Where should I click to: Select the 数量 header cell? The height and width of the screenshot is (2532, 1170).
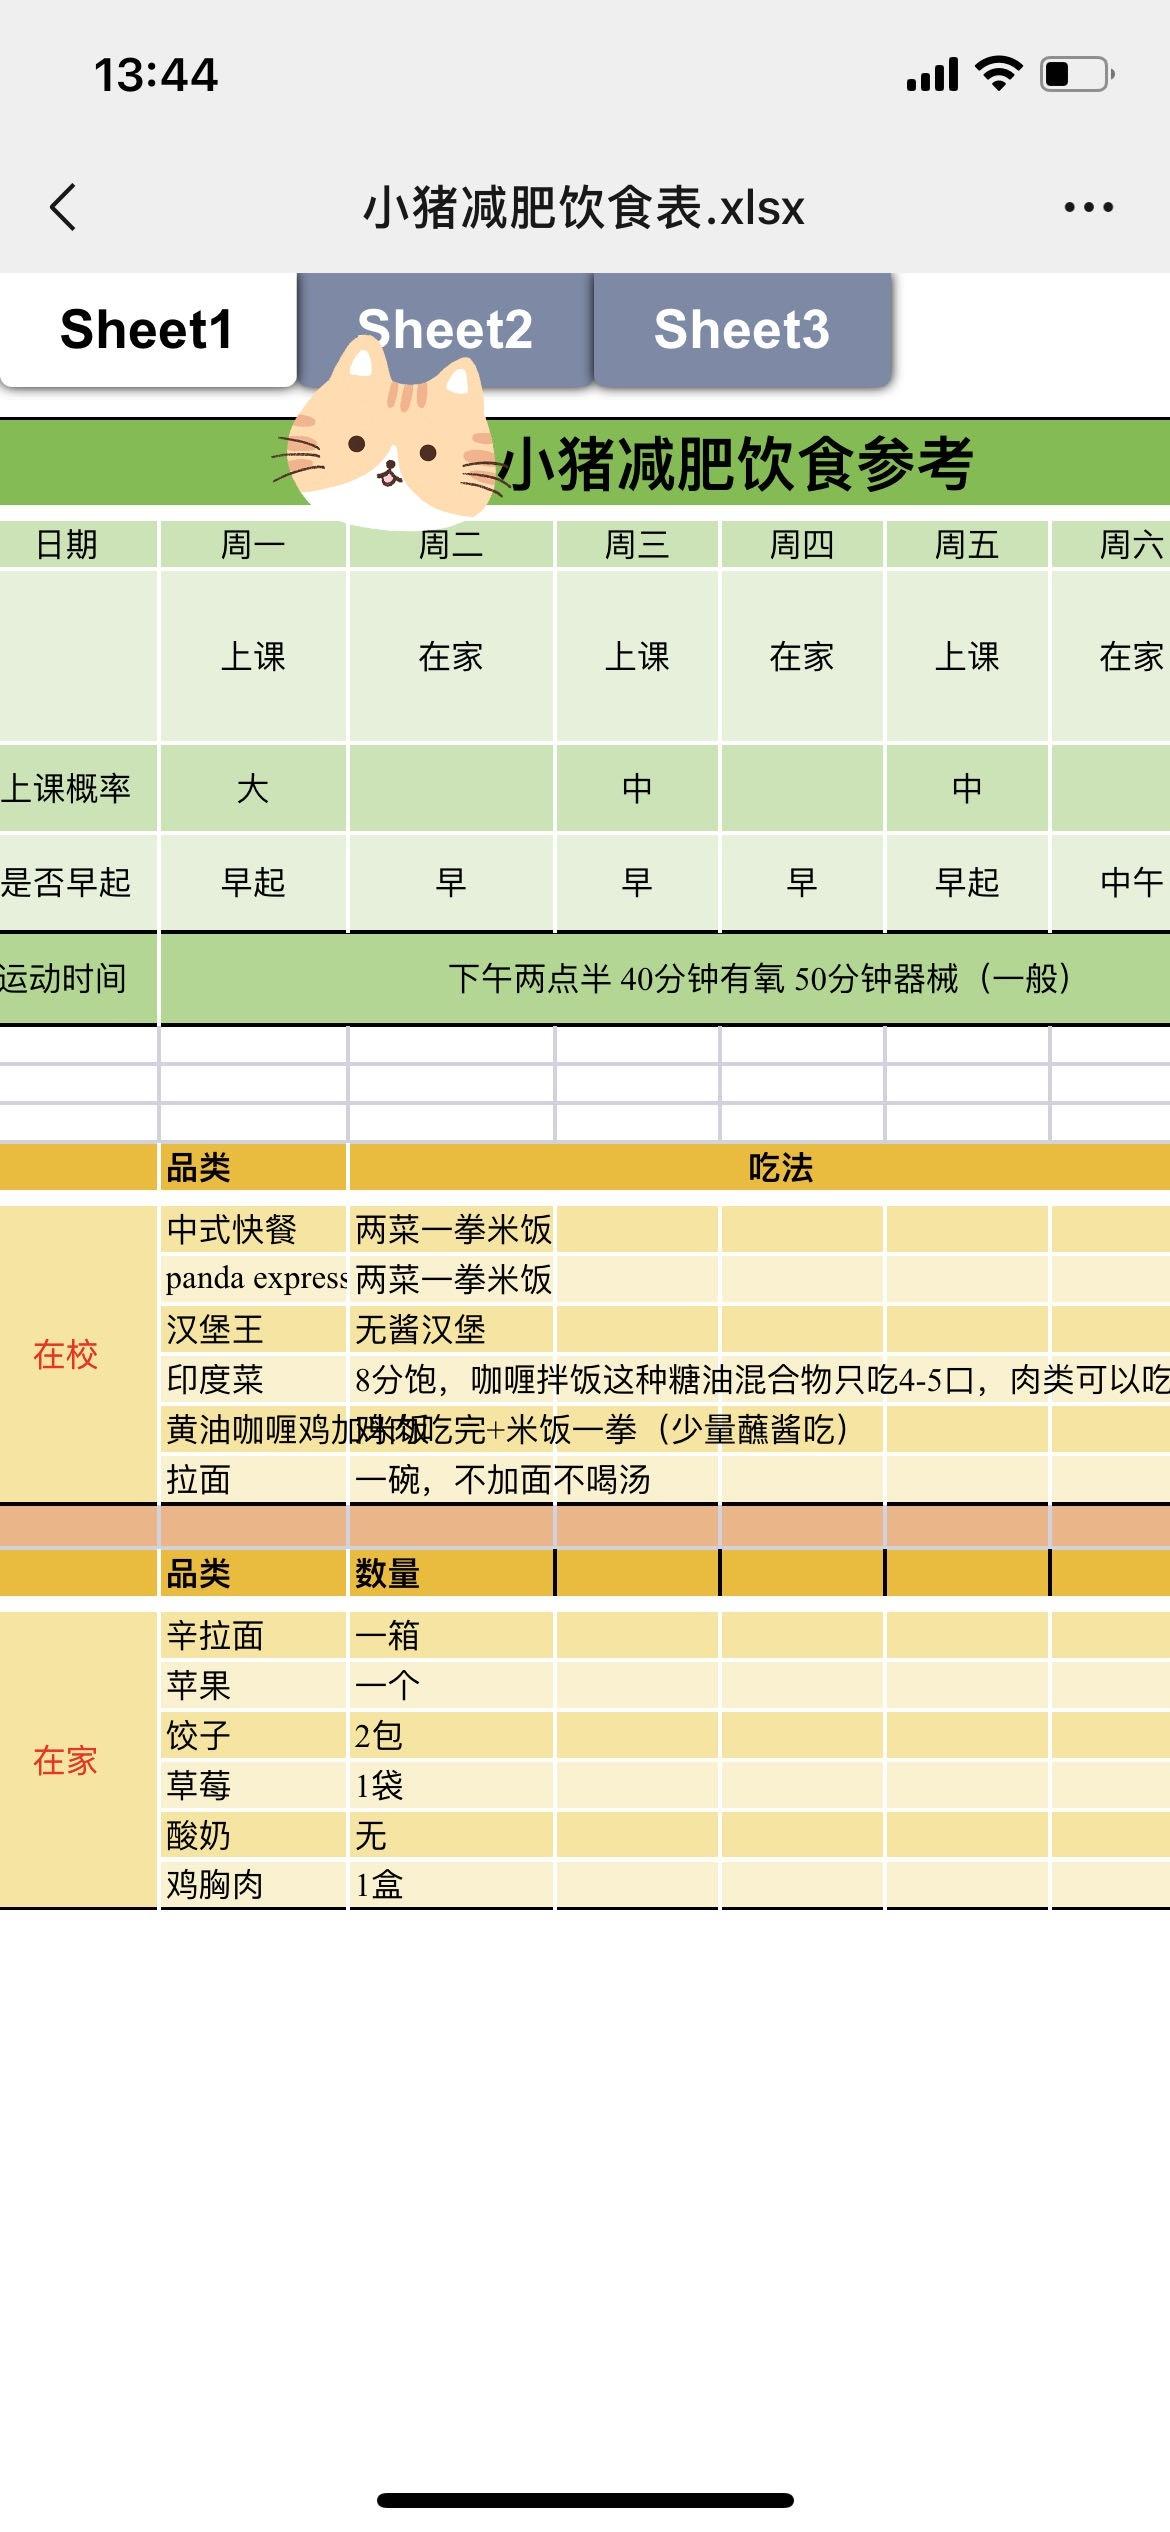(451, 1573)
